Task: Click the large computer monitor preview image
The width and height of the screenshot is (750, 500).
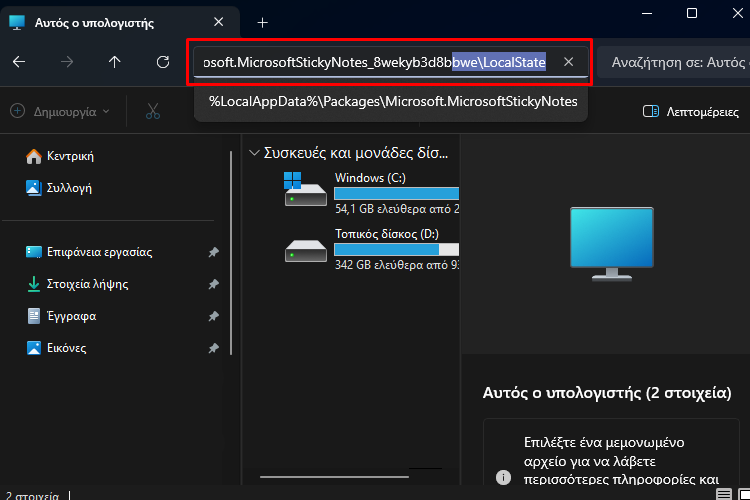Action: click(x=611, y=244)
